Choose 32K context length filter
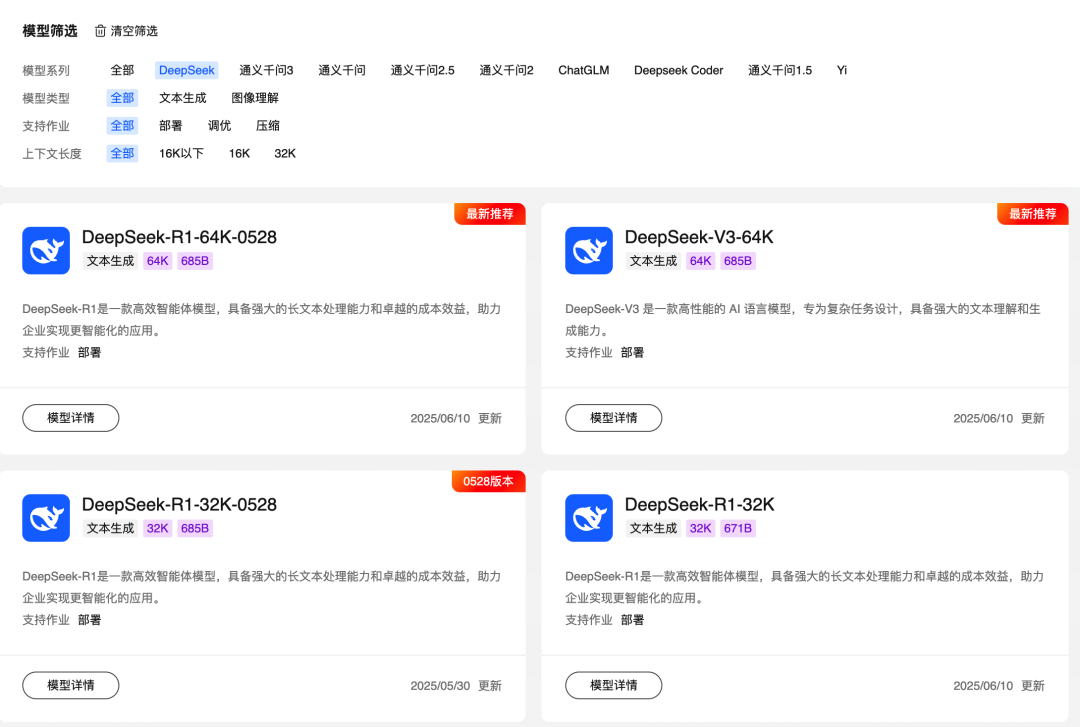1080x727 pixels. point(285,153)
